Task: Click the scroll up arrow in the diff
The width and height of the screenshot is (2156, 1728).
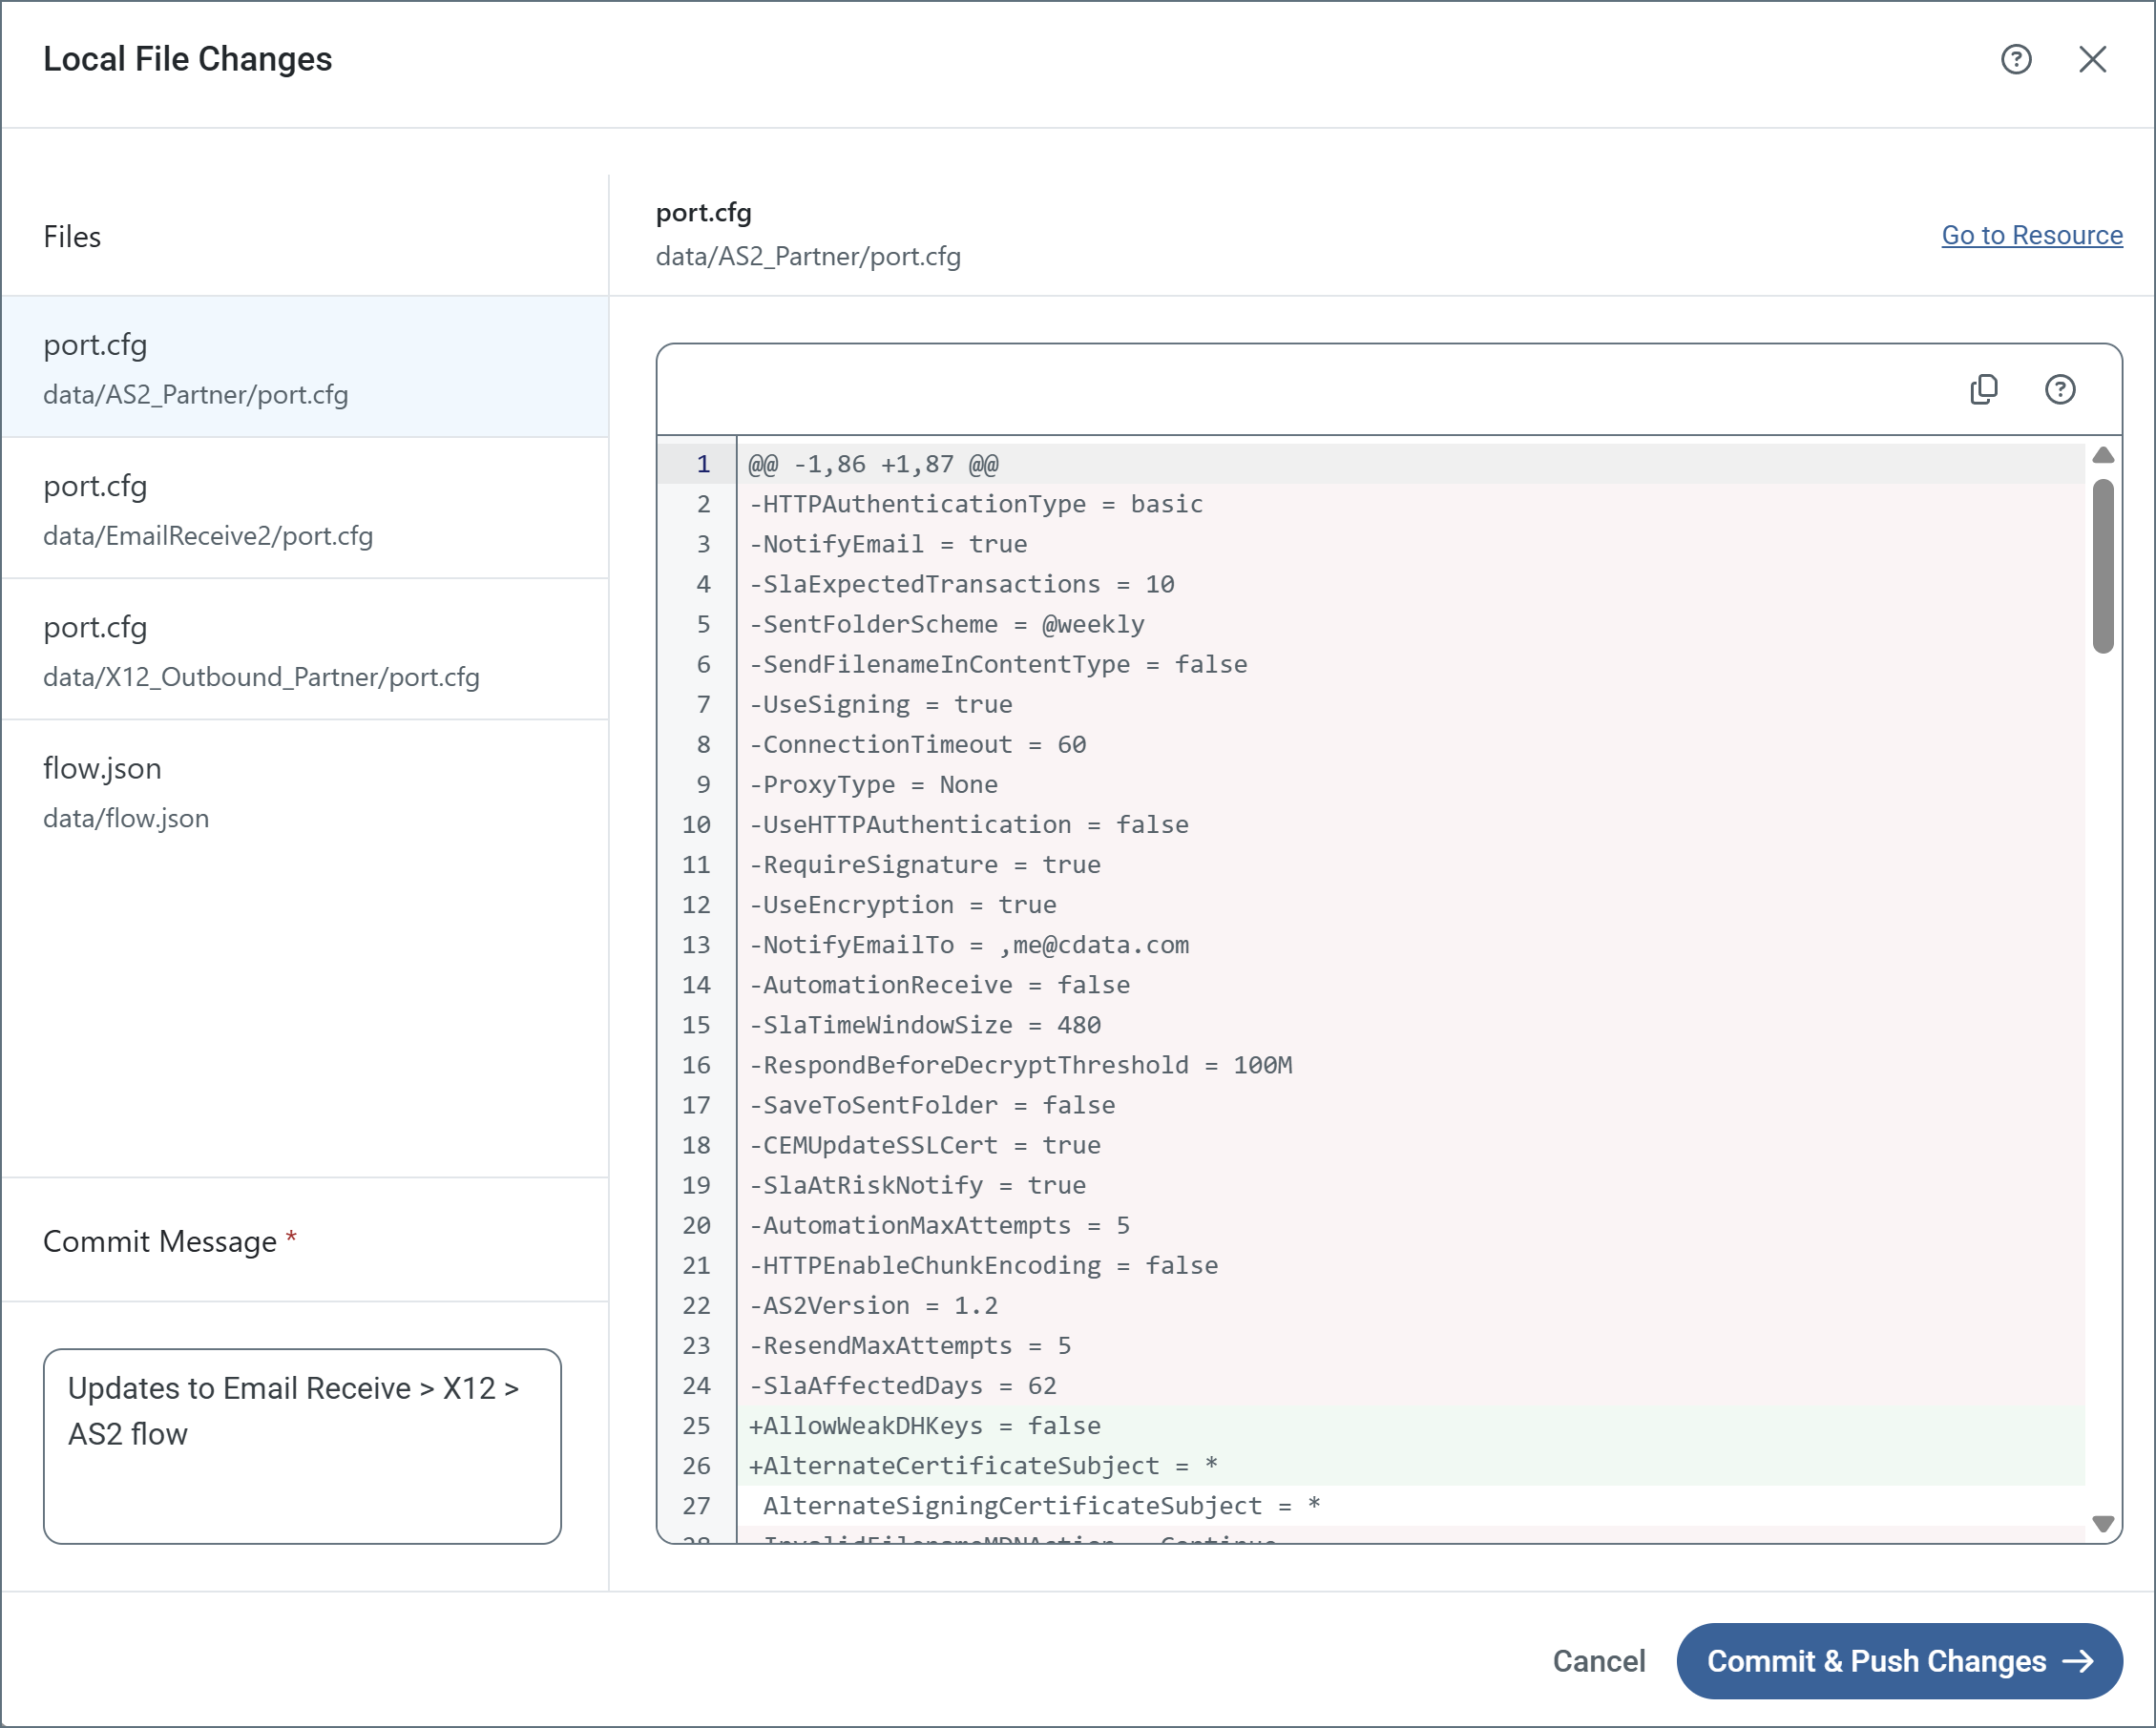Action: [x=2103, y=456]
